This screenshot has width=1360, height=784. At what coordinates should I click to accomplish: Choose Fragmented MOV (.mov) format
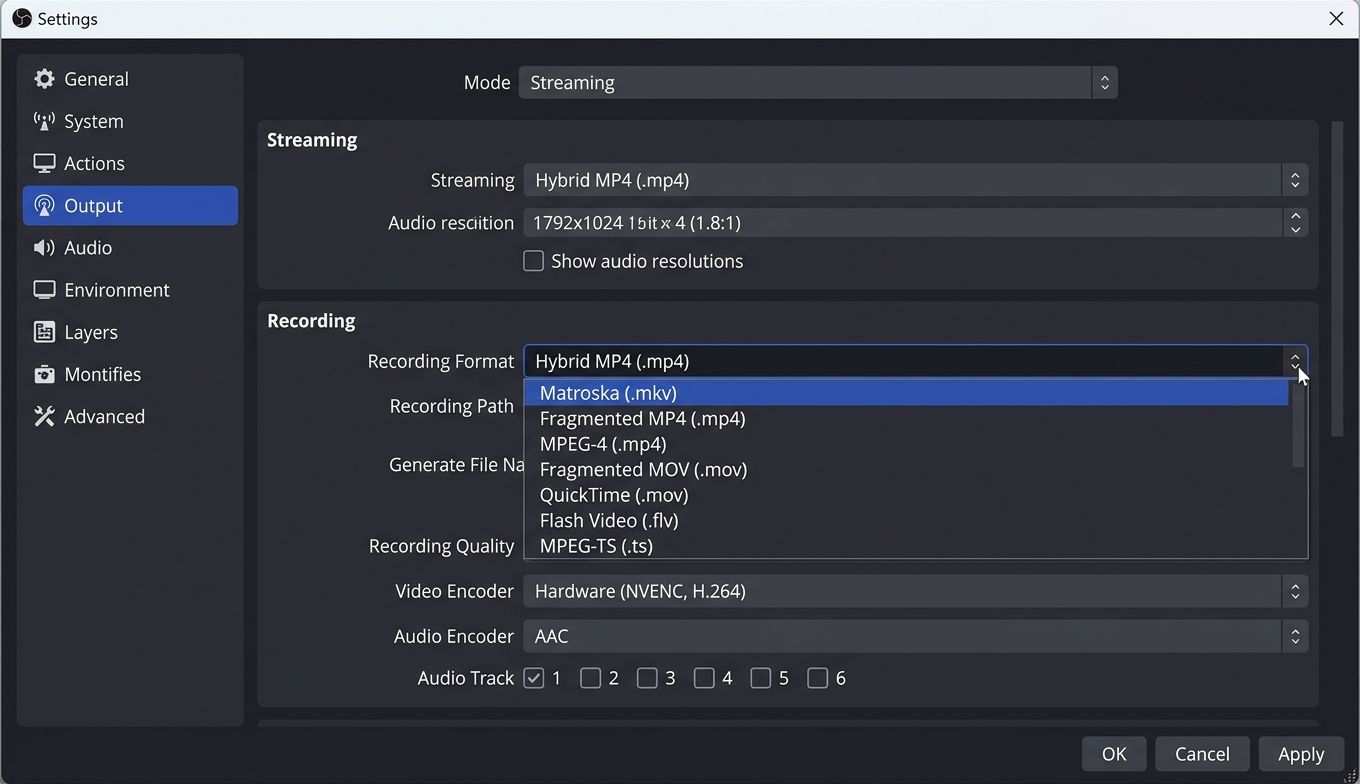click(907, 469)
